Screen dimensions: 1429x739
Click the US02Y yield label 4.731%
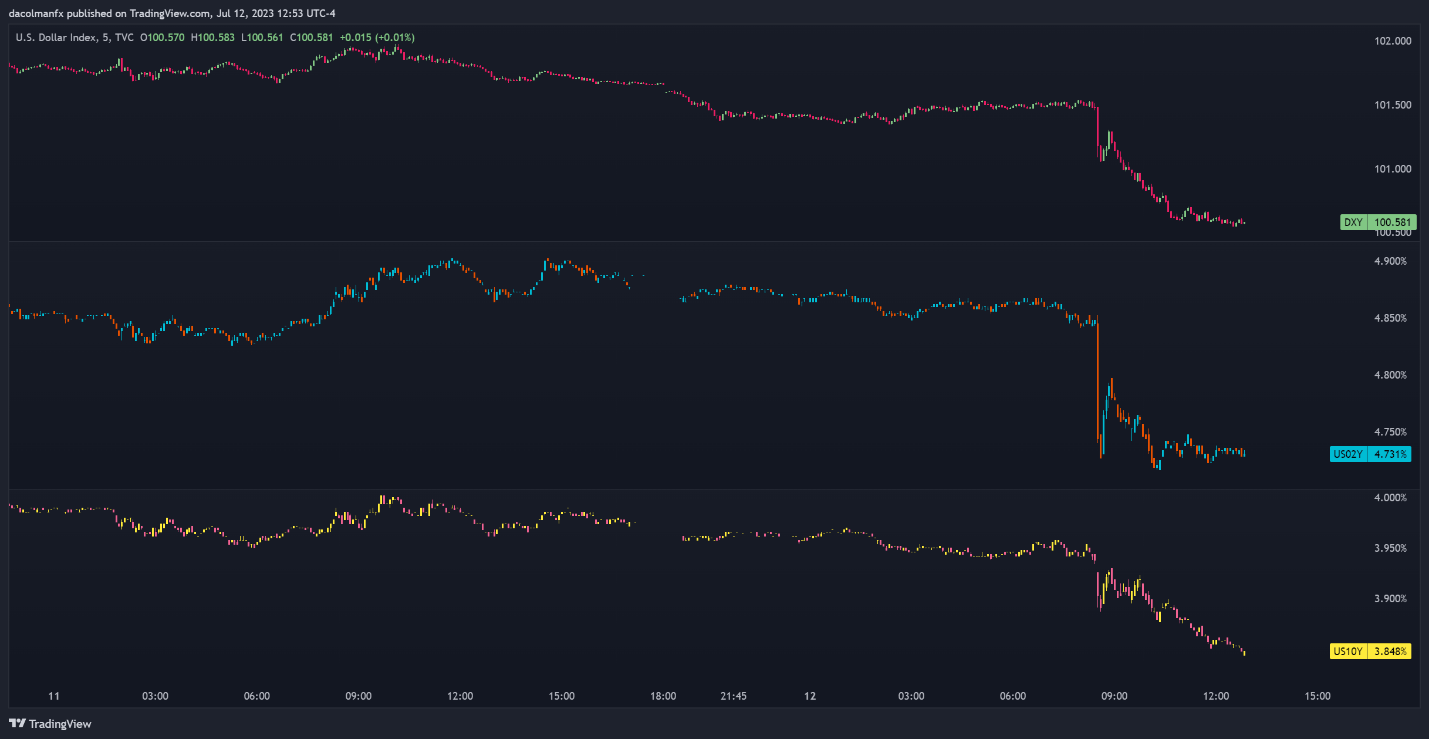[1390, 454]
